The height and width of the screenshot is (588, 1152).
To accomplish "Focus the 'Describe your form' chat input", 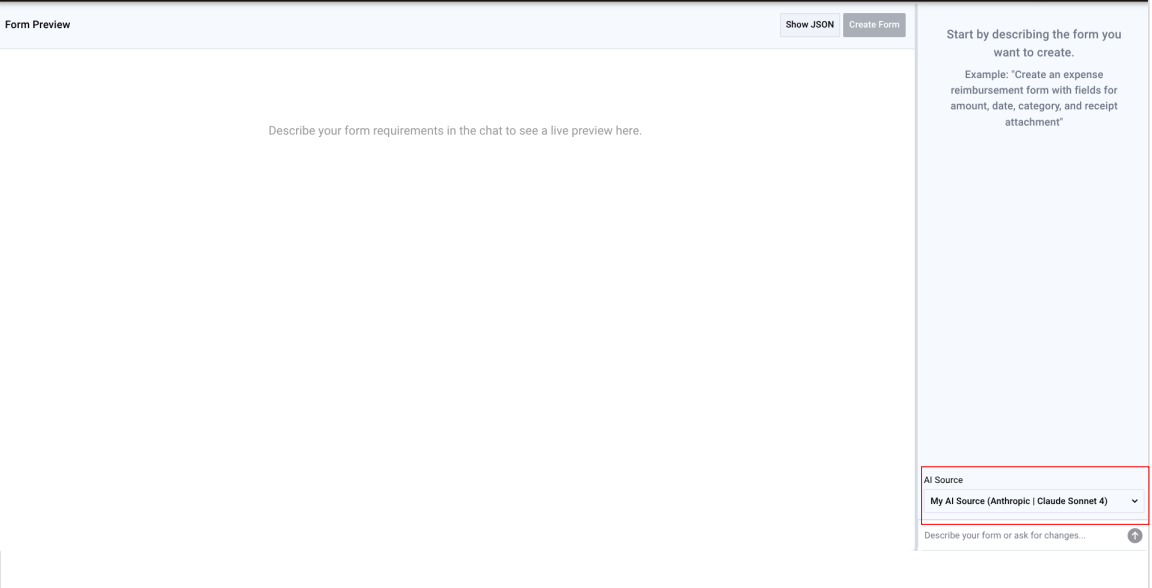I will tap(1020, 536).
